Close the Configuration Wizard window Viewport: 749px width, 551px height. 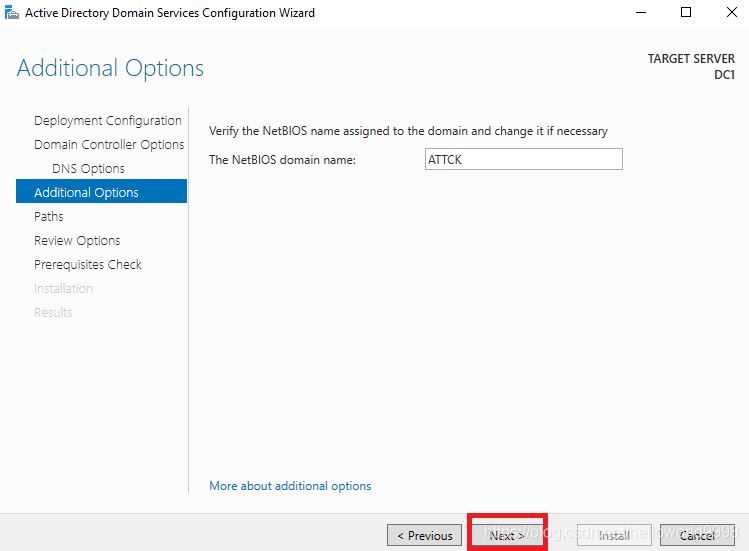pyautogui.click(x=732, y=12)
